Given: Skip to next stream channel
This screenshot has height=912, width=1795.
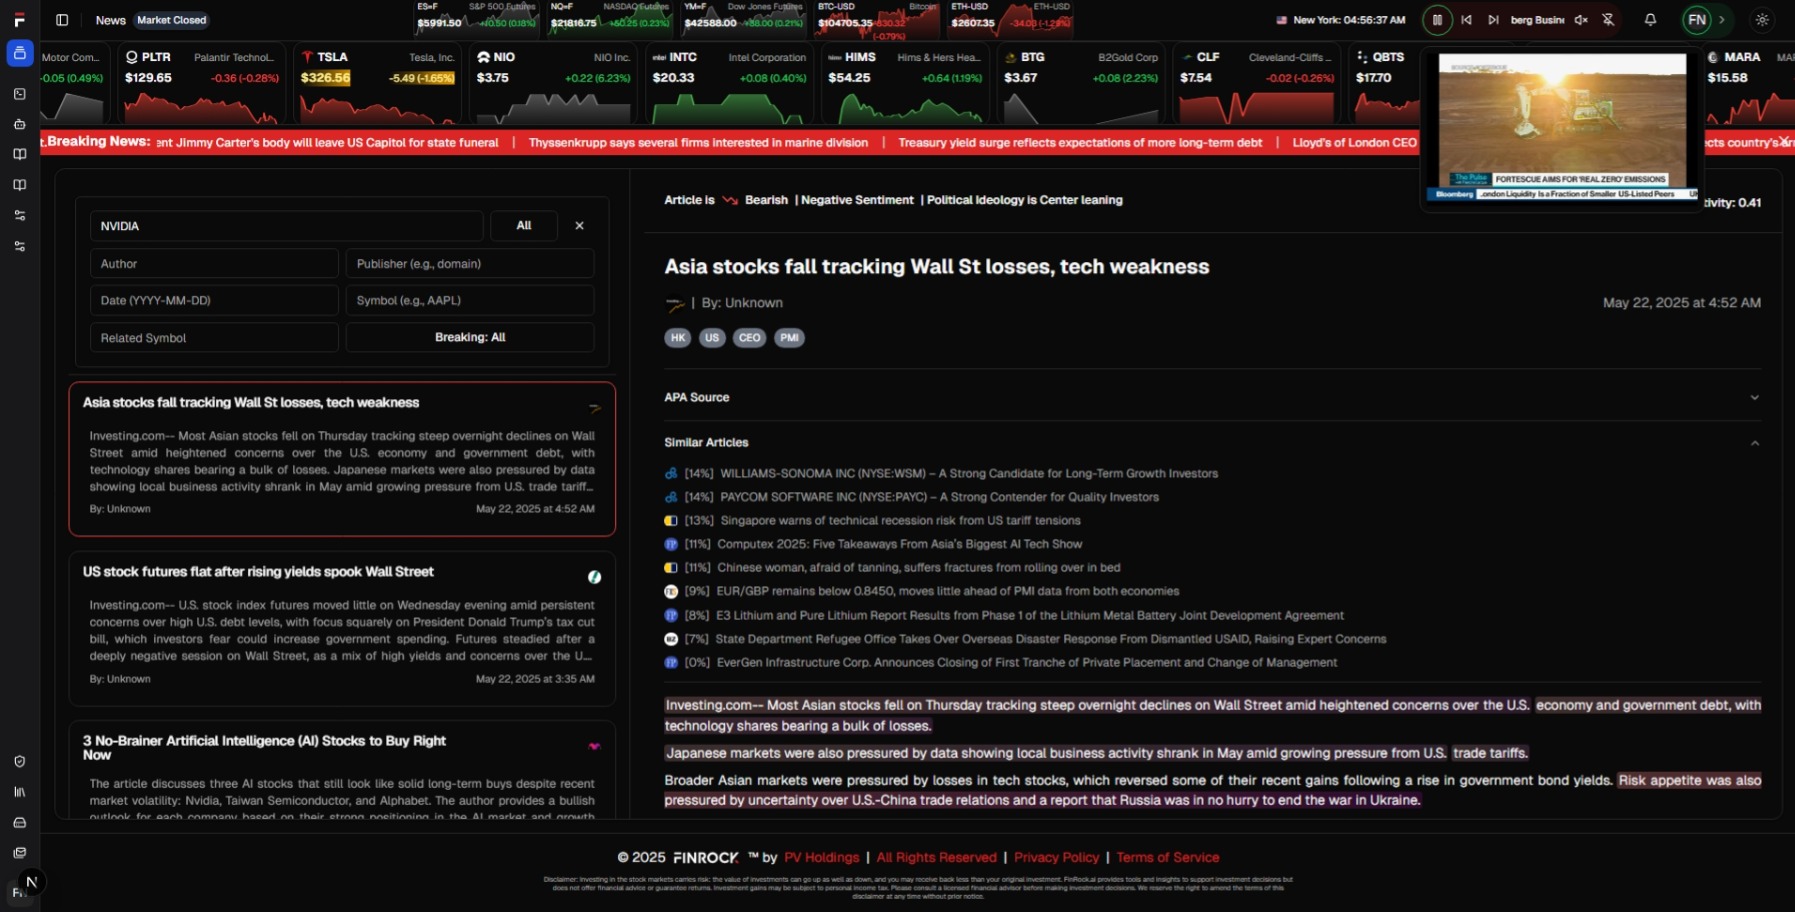Looking at the screenshot, I should pyautogui.click(x=1493, y=20).
